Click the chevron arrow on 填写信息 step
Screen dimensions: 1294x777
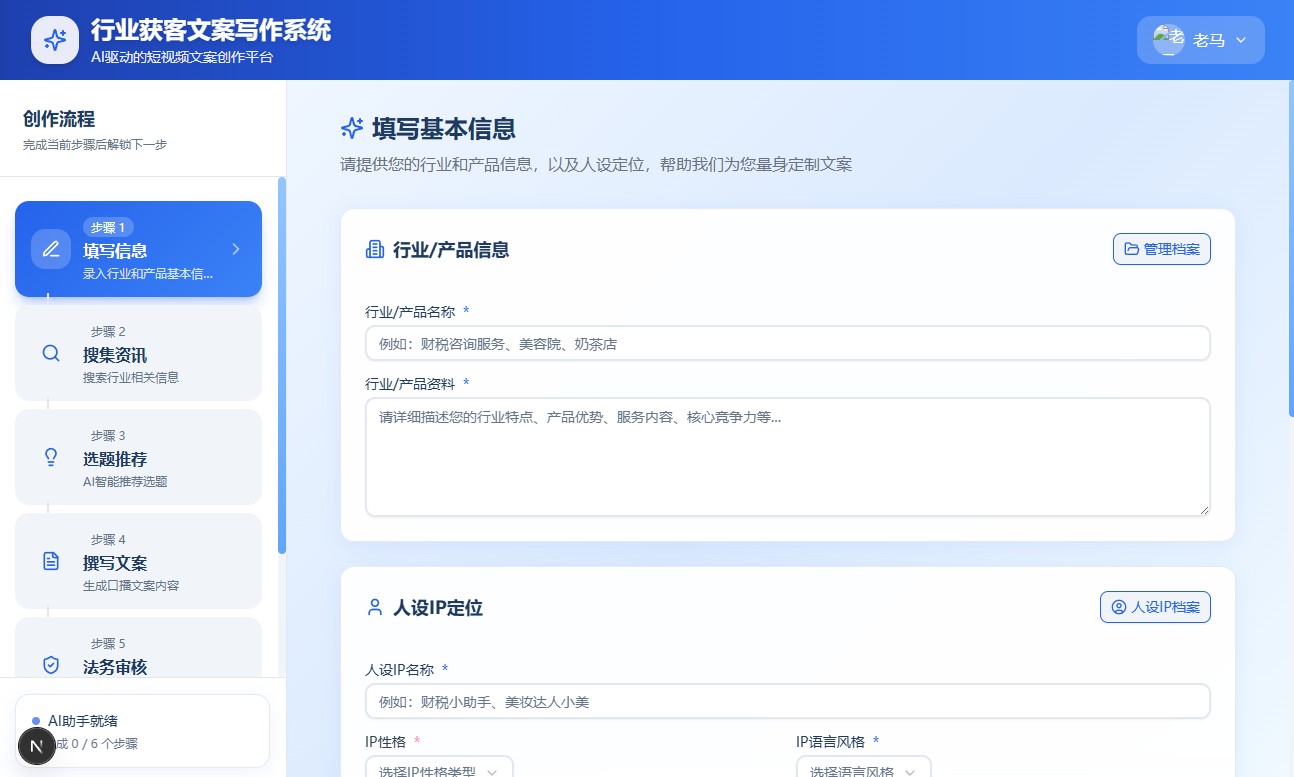(236, 249)
